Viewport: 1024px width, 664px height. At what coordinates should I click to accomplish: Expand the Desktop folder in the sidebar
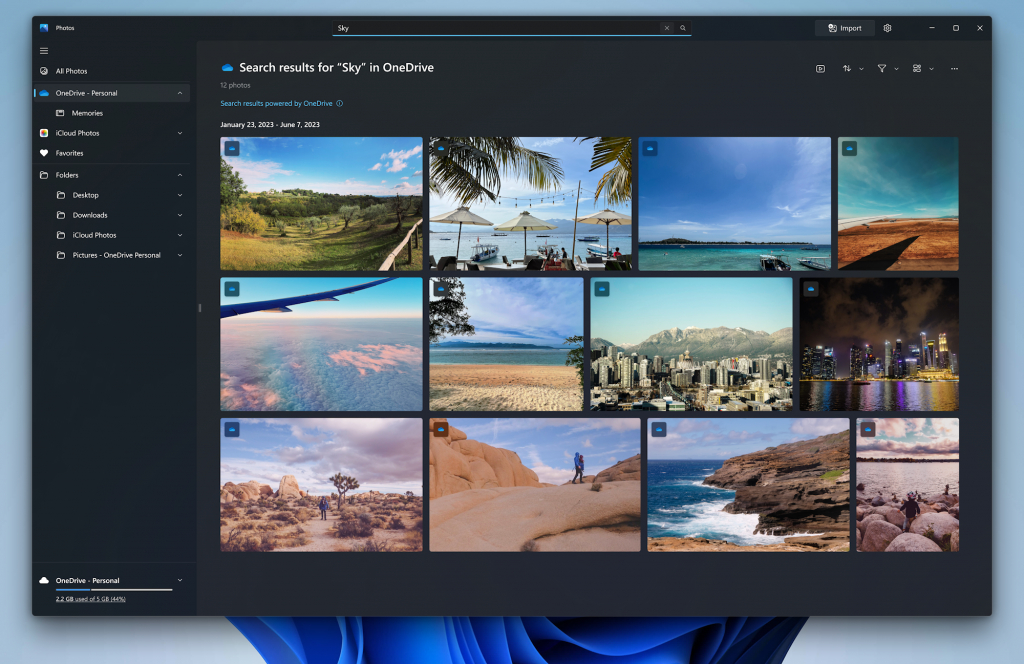[180, 194]
